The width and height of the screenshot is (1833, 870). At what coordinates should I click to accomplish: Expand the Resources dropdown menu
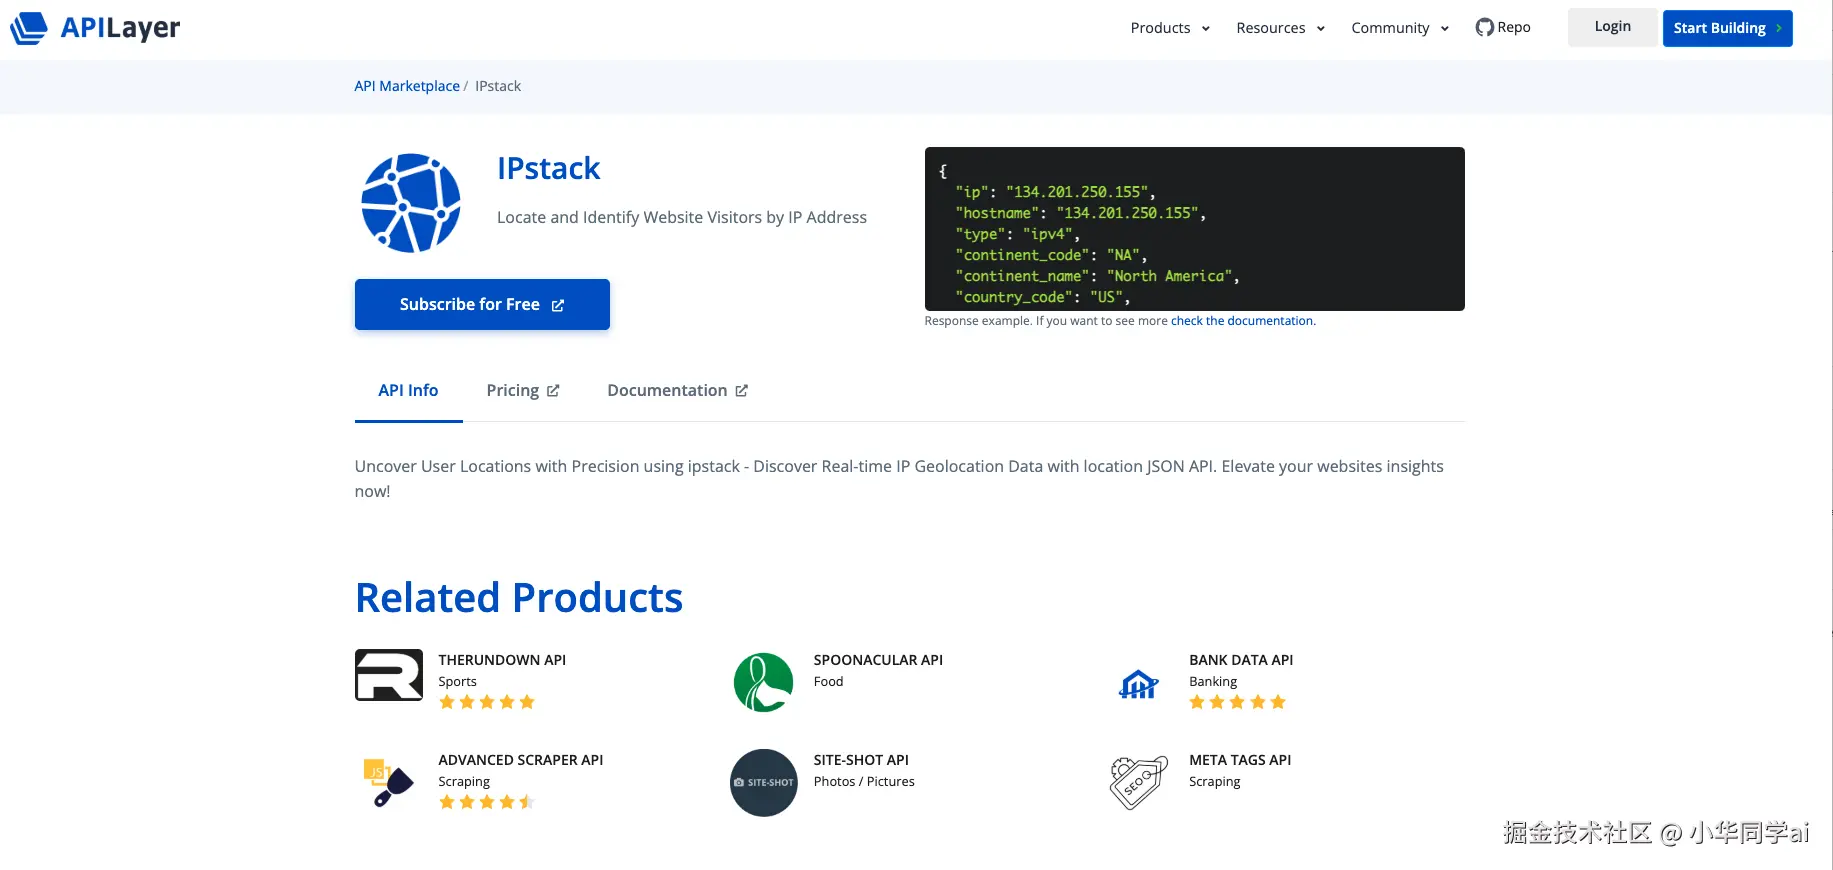click(1280, 28)
